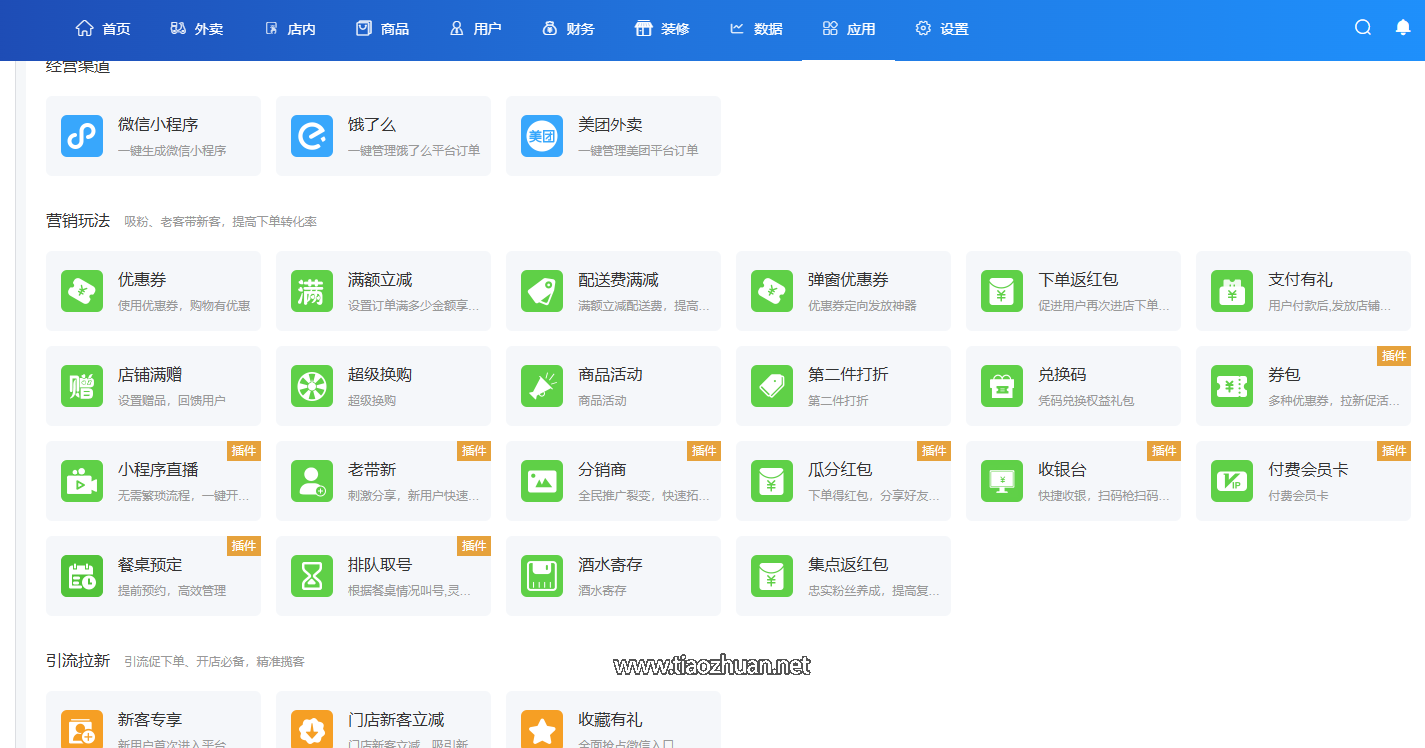Click the Meituan Waimai icon

click(x=542, y=136)
